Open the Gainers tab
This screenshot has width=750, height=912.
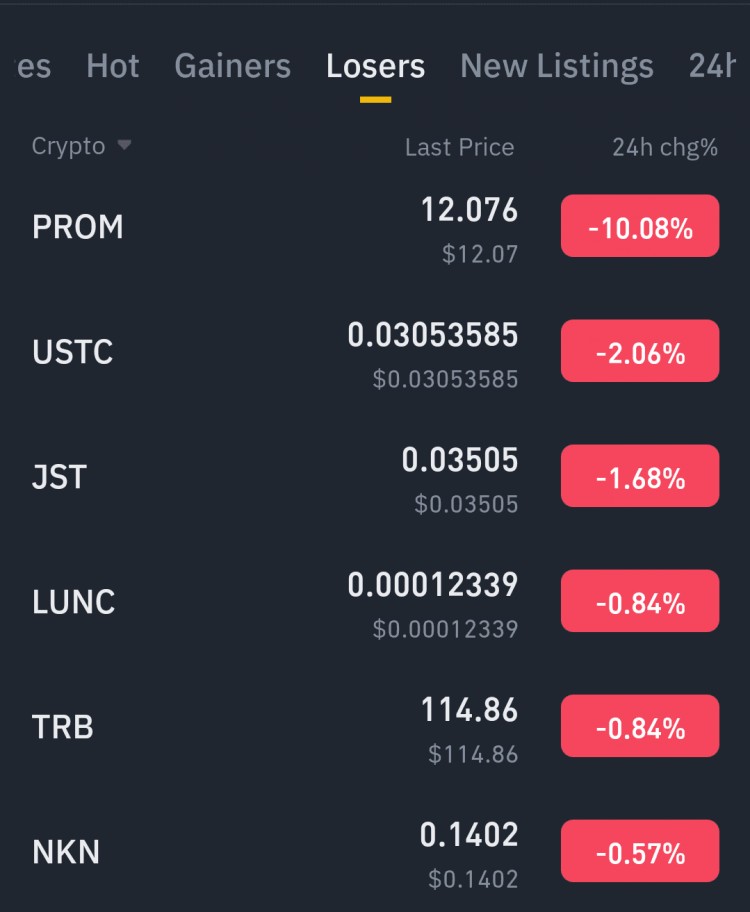pyautogui.click(x=232, y=66)
